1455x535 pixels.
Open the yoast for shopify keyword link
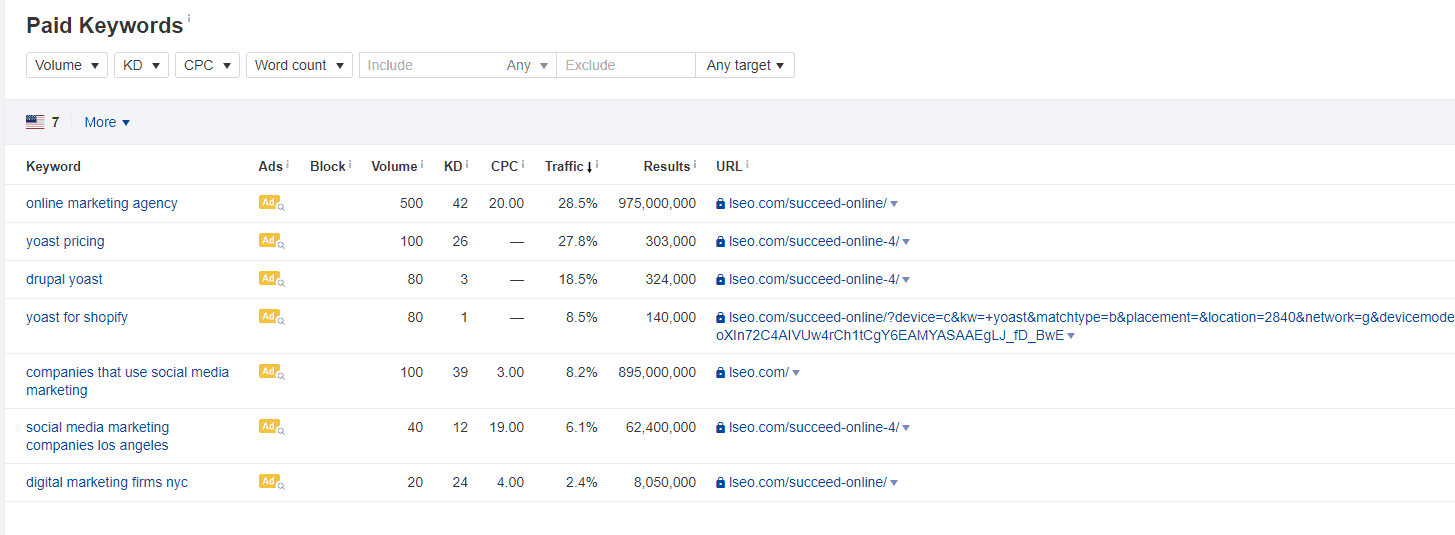pyautogui.click(x=77, y=317)
